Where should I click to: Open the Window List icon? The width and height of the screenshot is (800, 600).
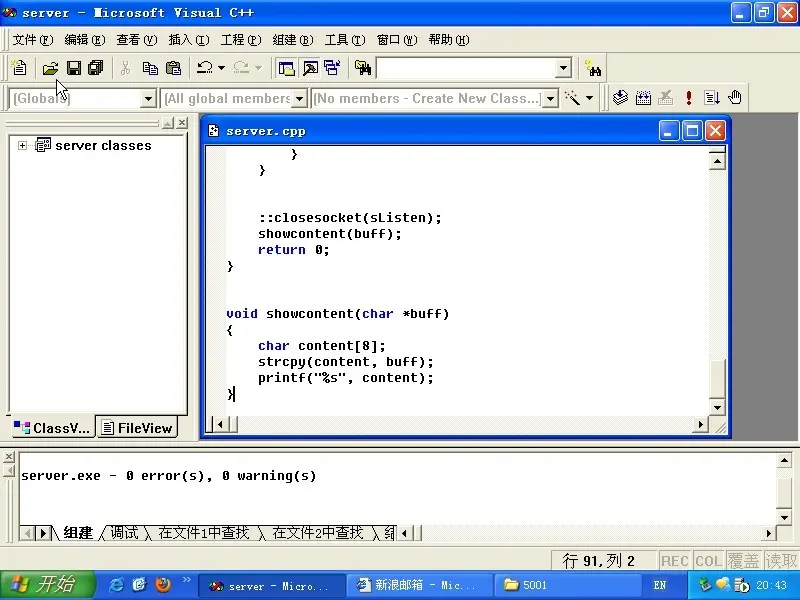click(x=332, y=68)
